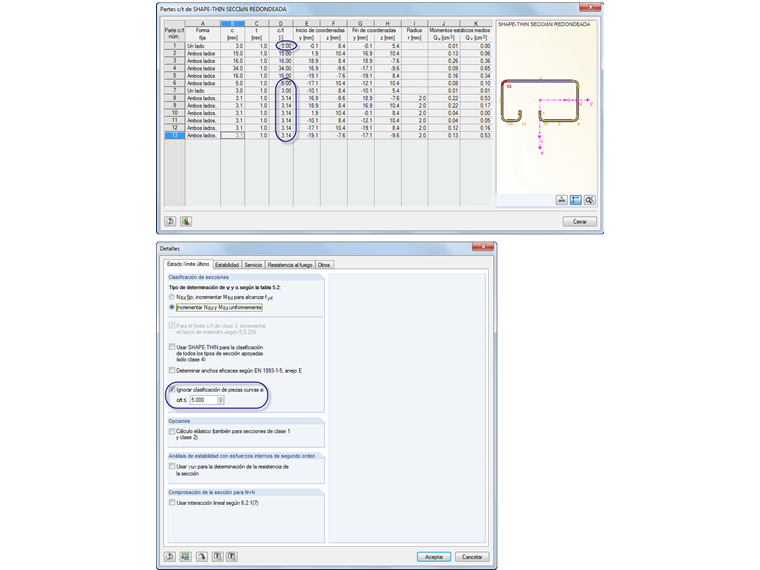760x570 pixels.
Task: Click the c/t limit input field showing 5.000
Action: [204, 400]
